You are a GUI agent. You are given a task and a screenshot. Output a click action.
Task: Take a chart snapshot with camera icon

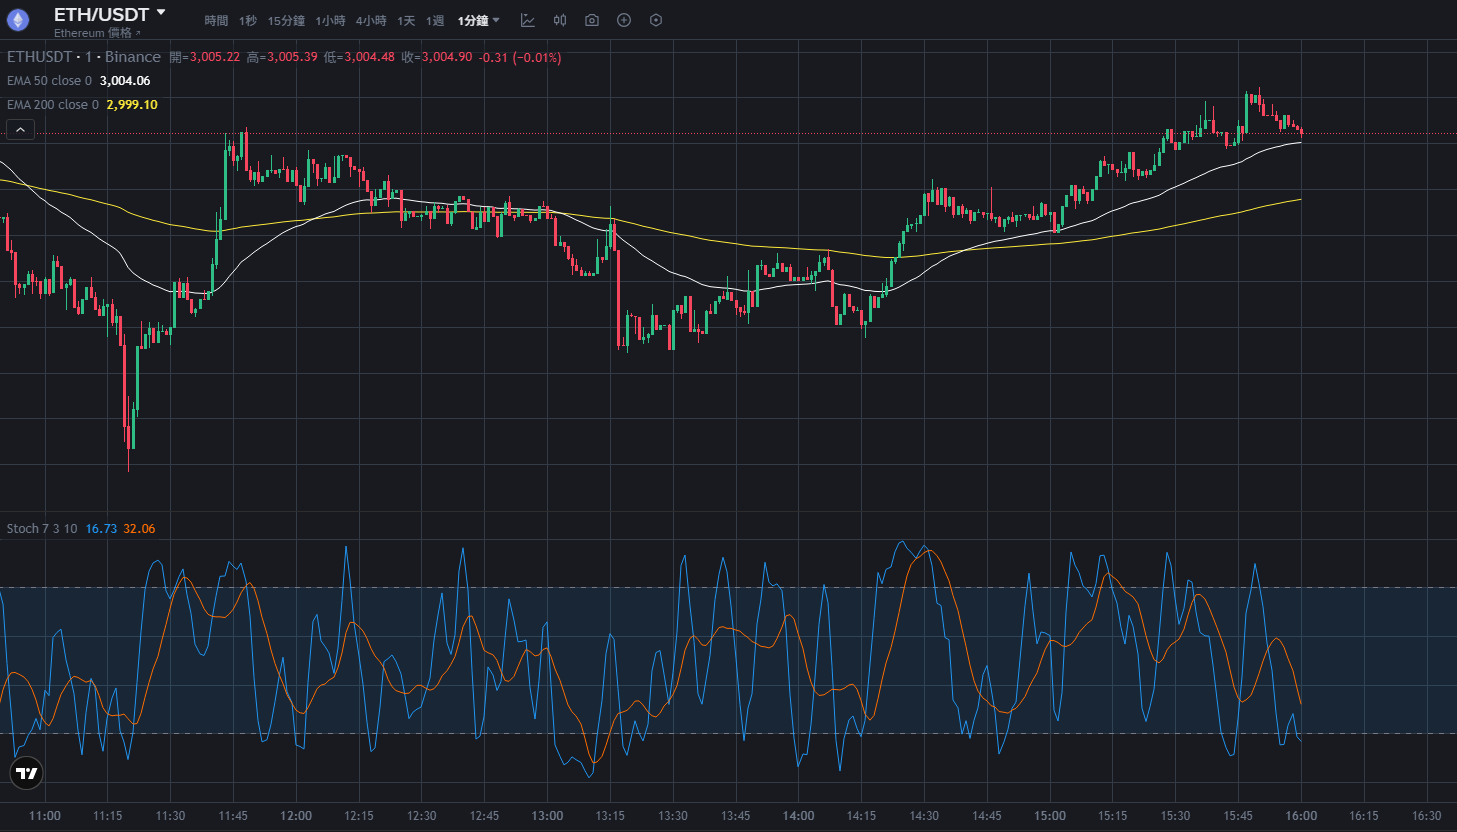point(592,20)
